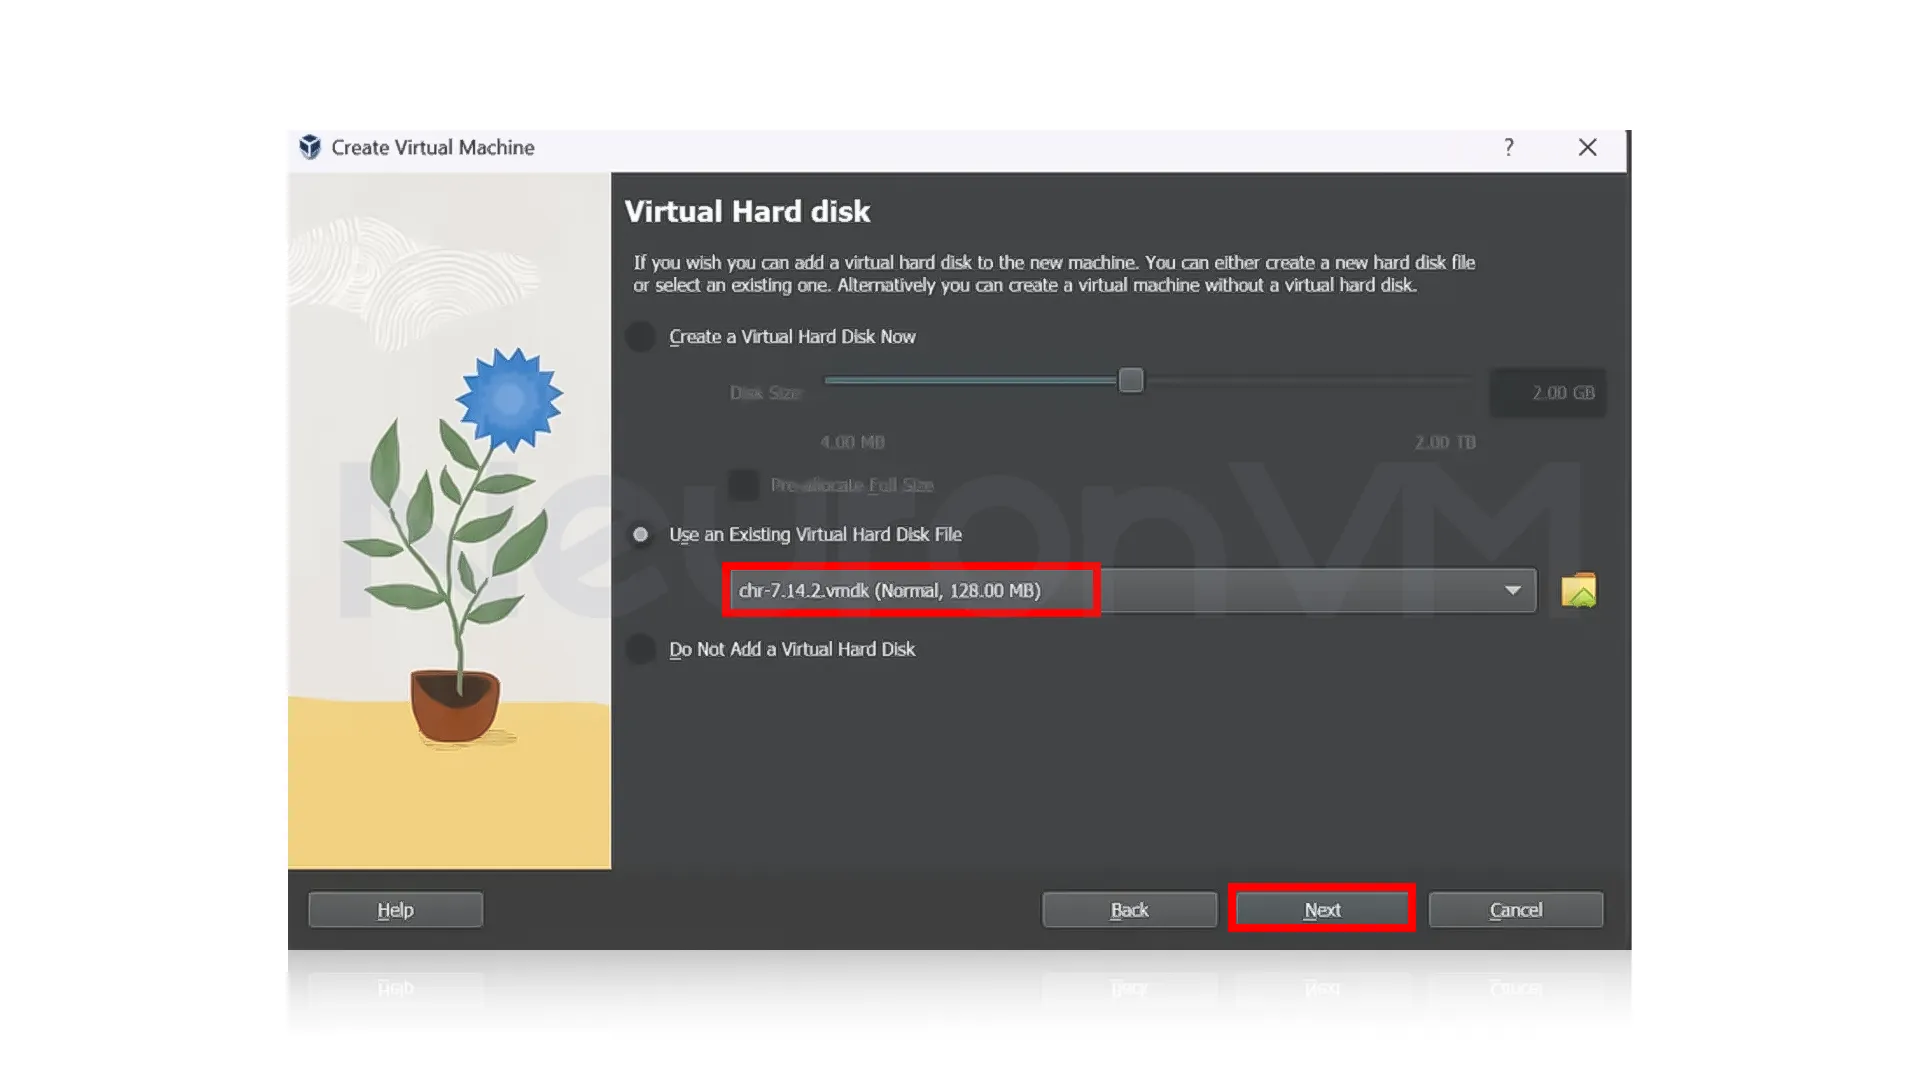Click the plant illustration image
The image size is (1920, 1080).
pos(450,520)
